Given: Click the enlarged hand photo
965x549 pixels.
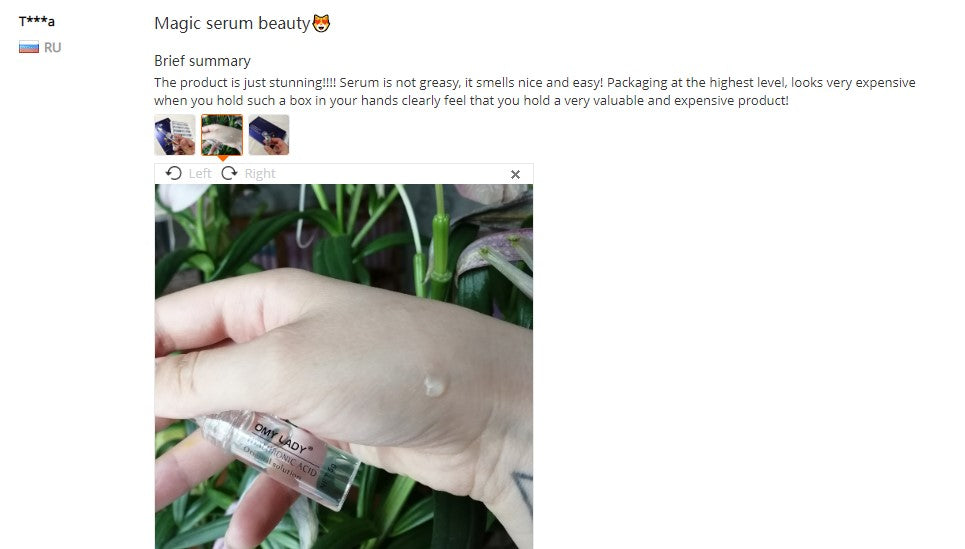Looking at the screenshot, I should pos(344,366).
